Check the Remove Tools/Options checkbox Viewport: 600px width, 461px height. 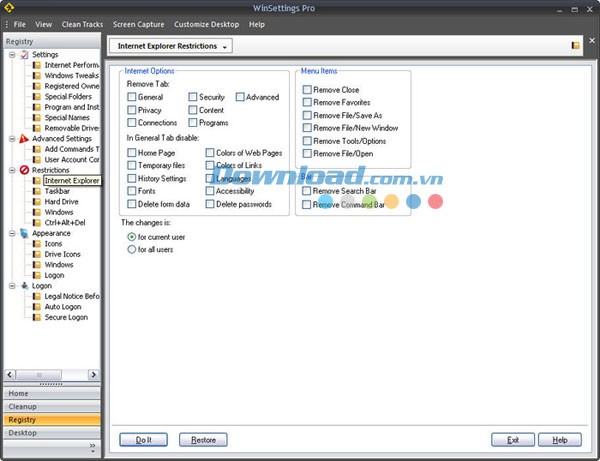tap(307, 141)
